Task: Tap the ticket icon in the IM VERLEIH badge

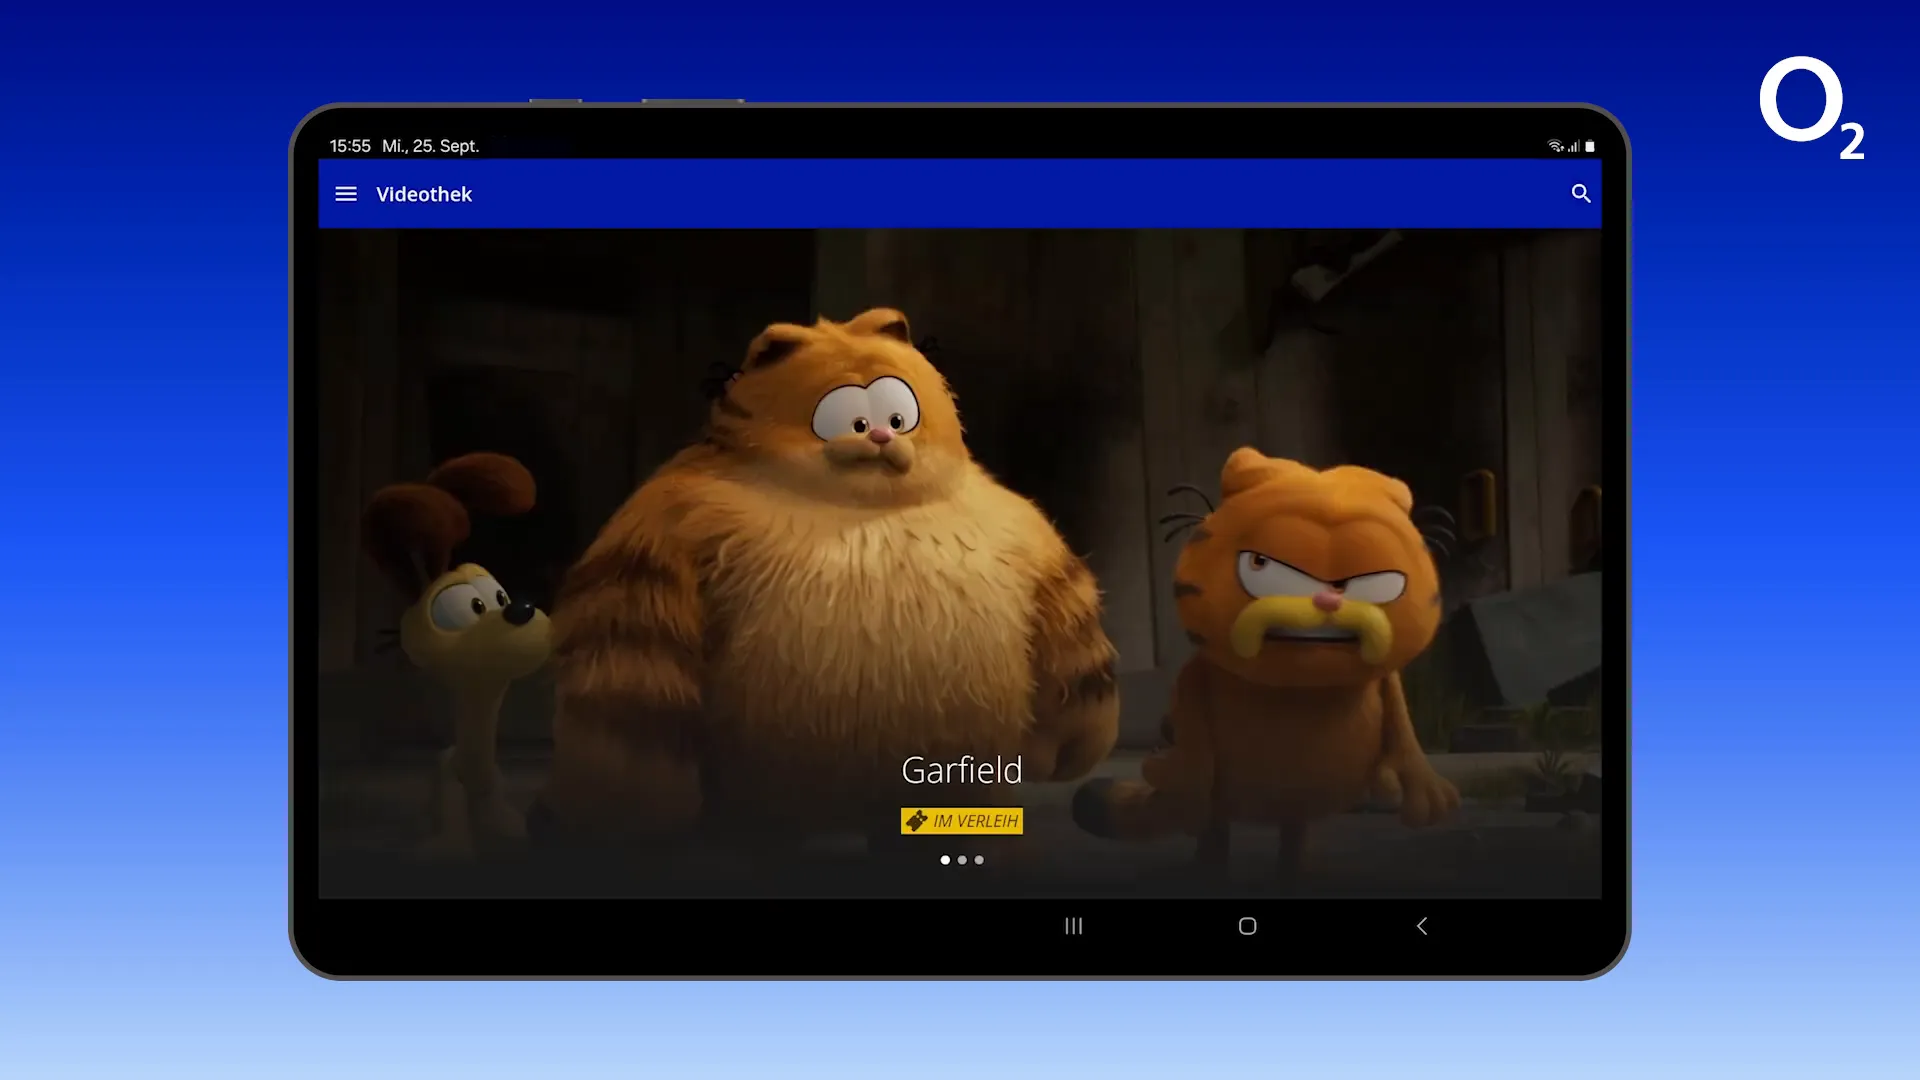Action: pyautogui.click(x=916, y=821)
